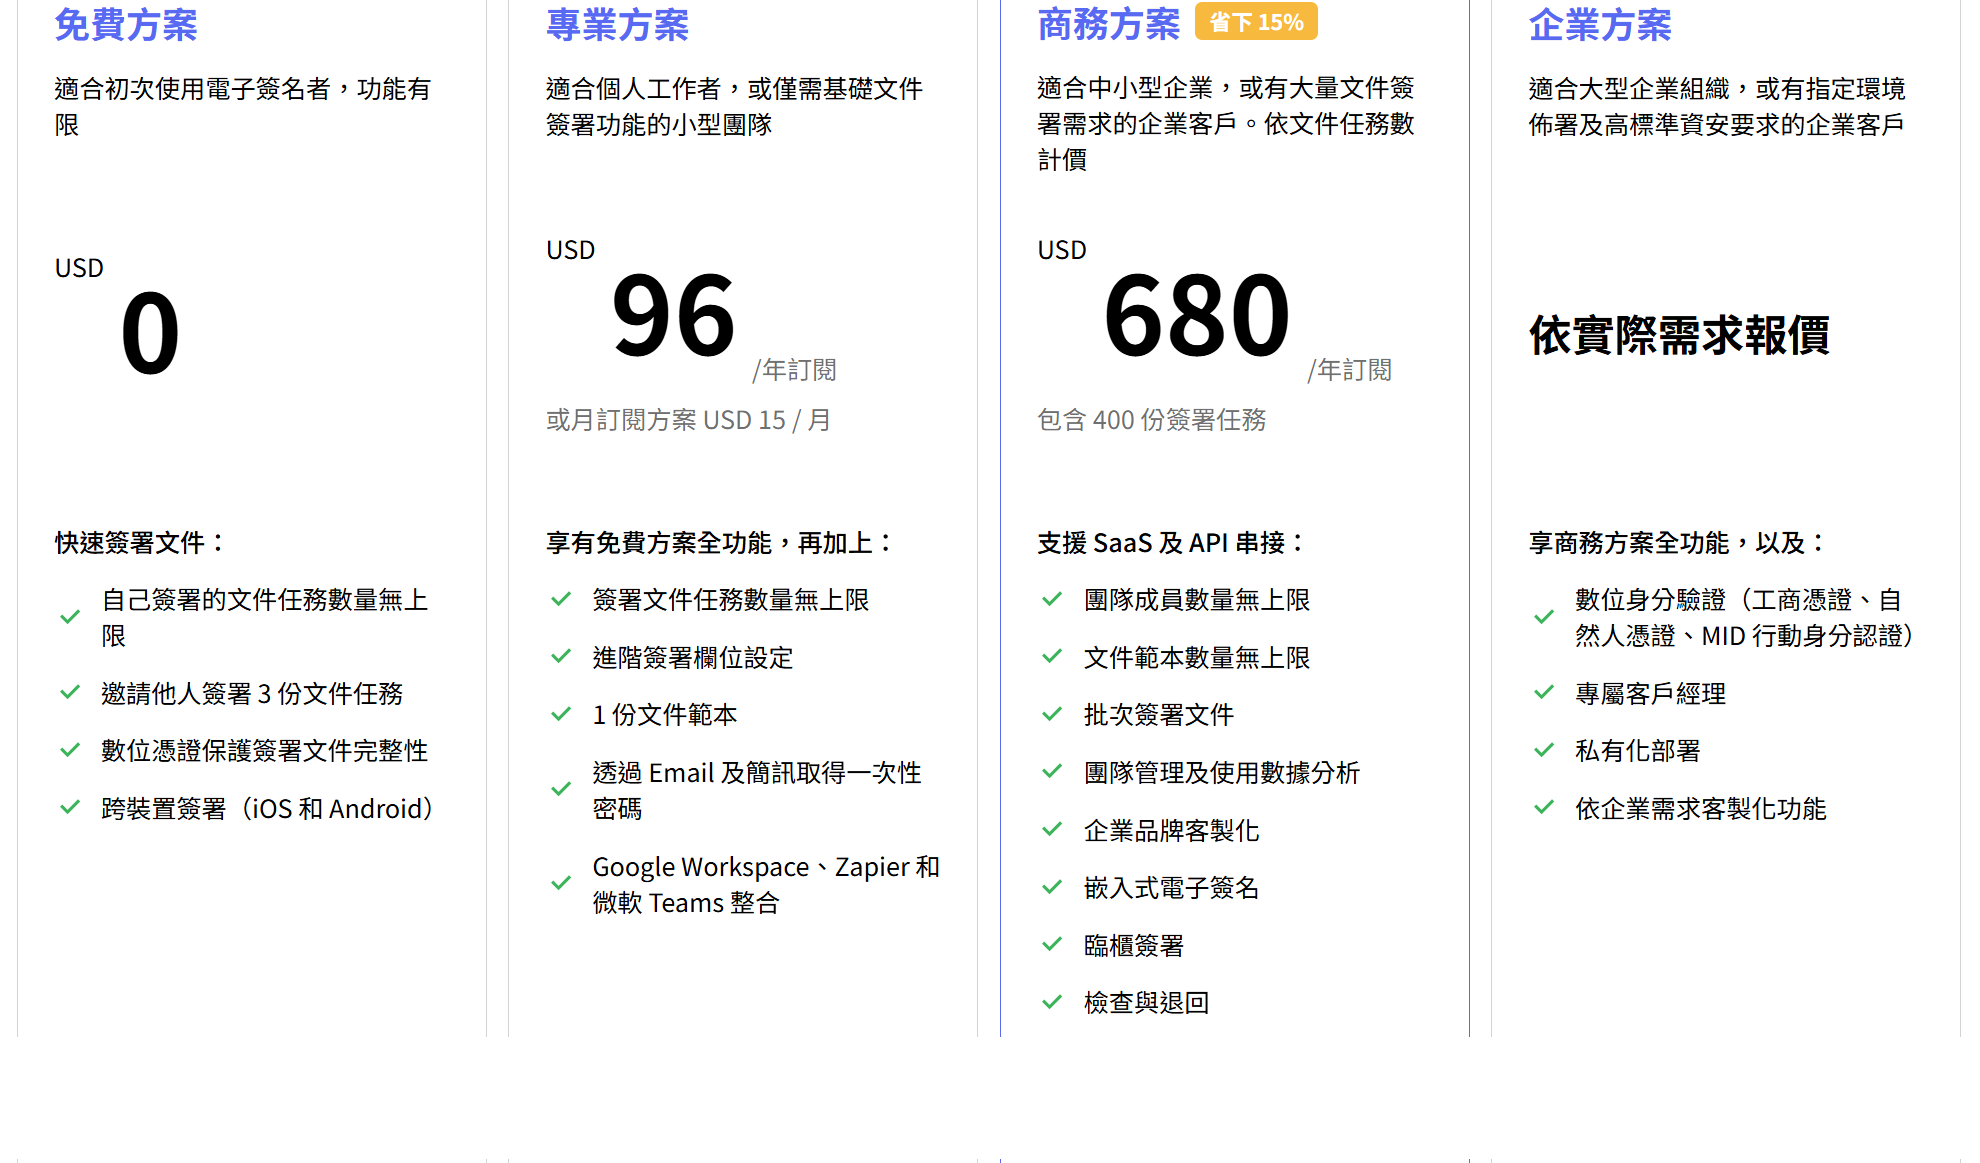Click checkmark beside 簽署文件任務數量無上限
1980x1163 pixels.
(561, 599)
